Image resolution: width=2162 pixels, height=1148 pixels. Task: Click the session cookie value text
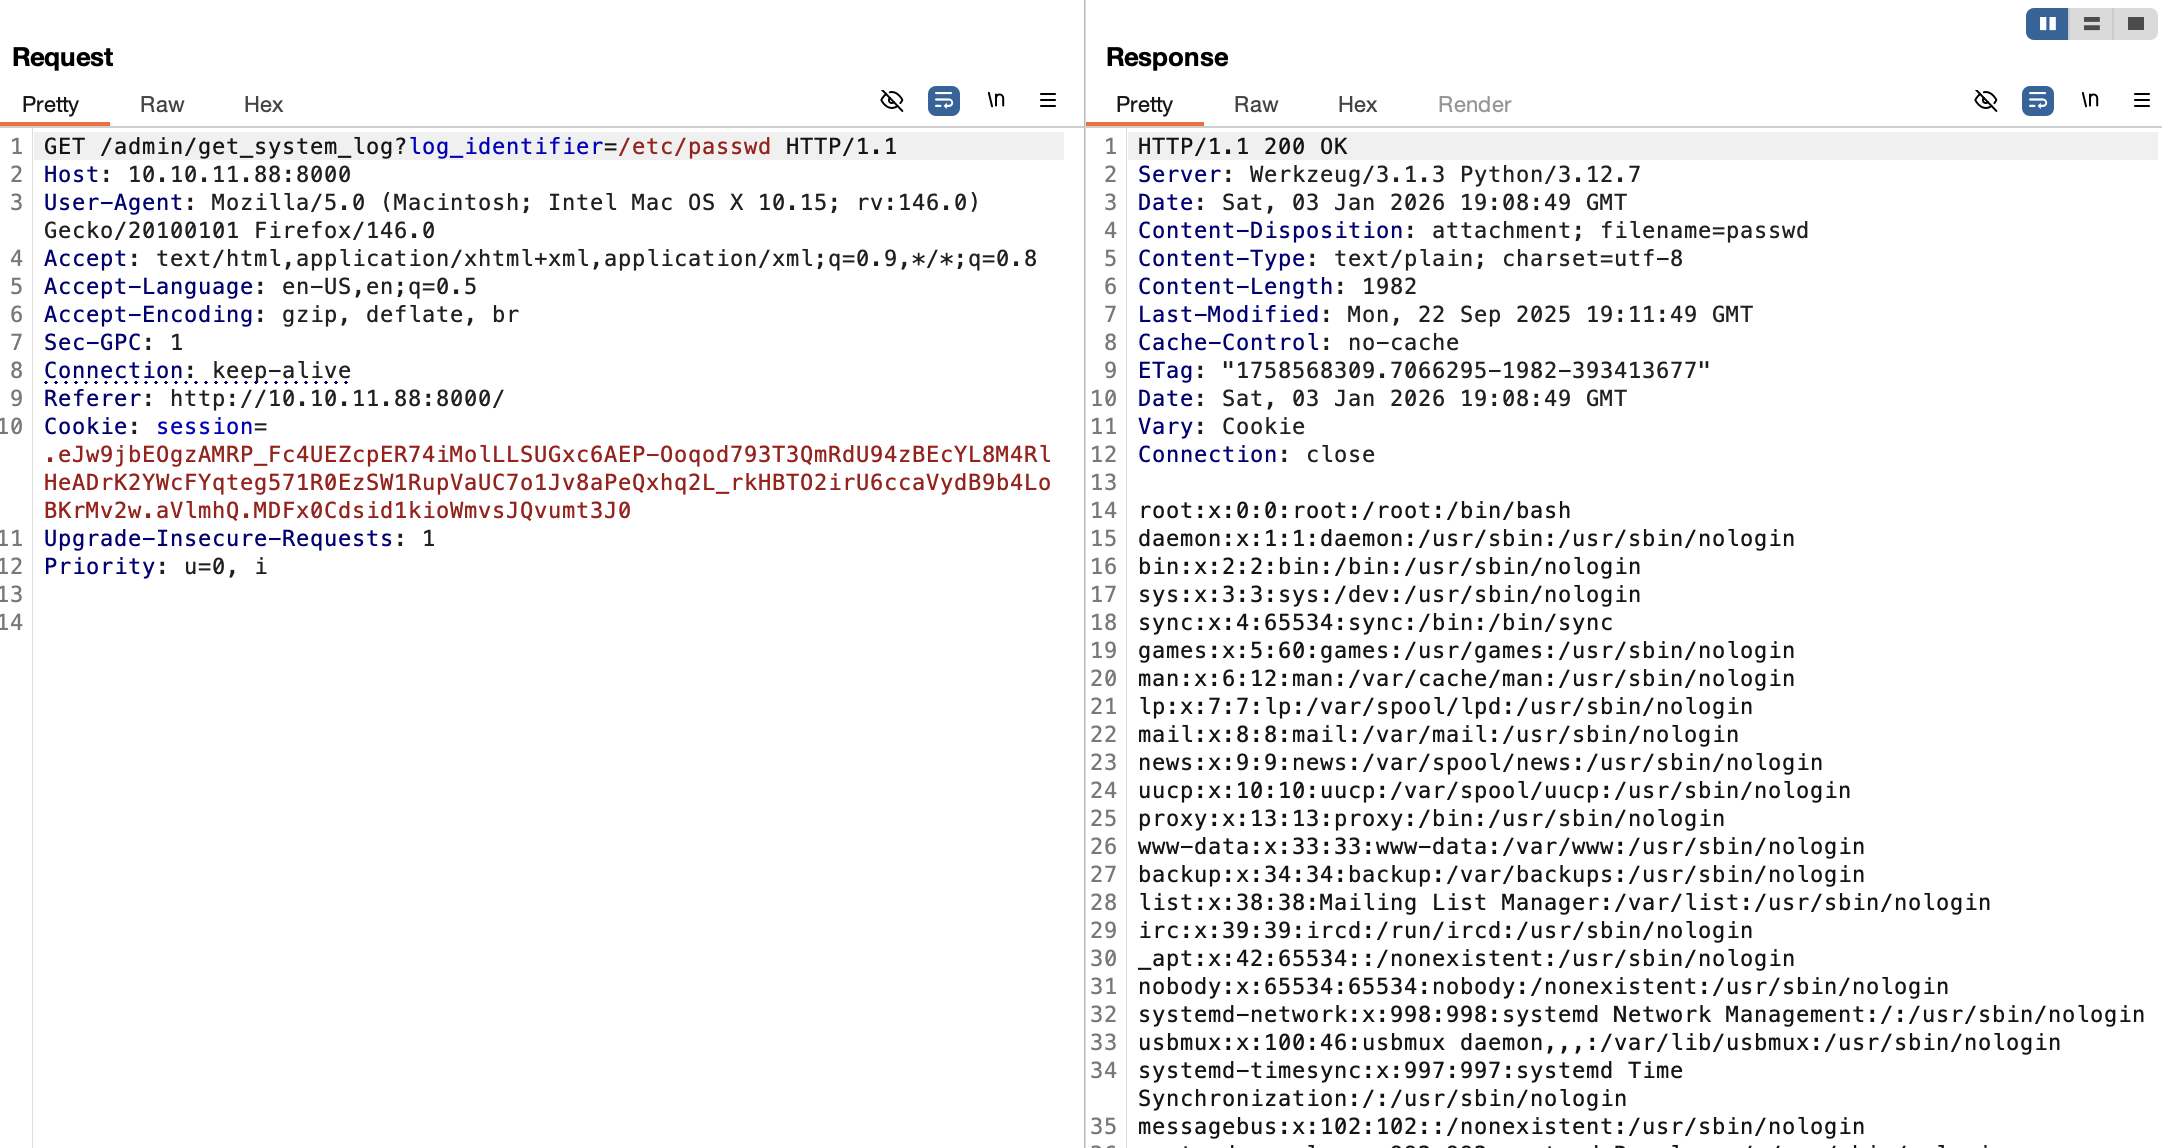point(546,483)
